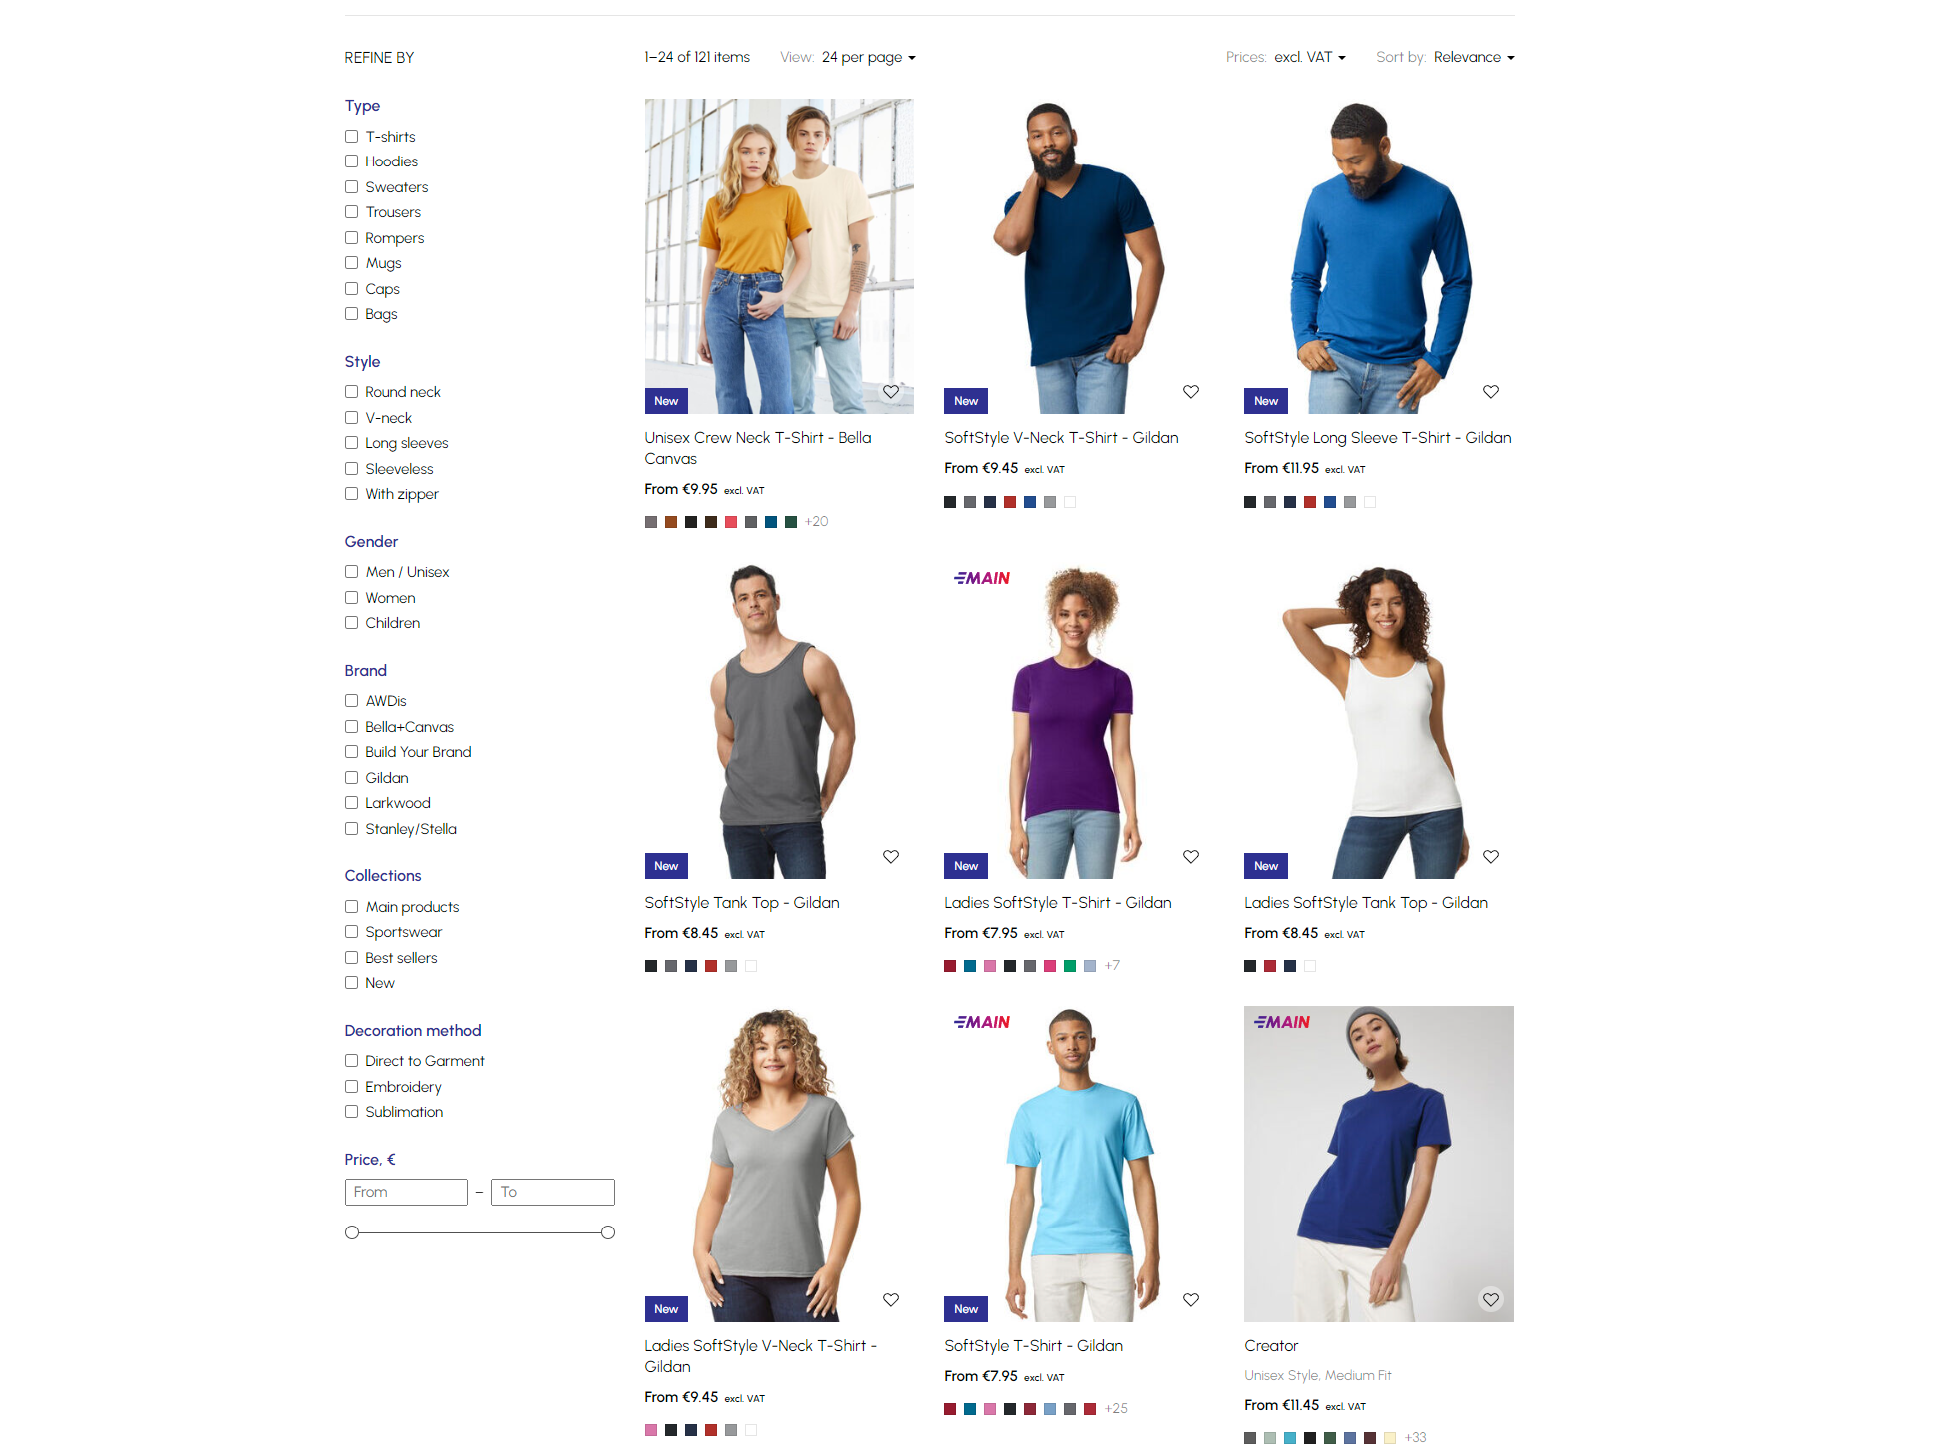
Task: Favorite the Unisex Crew Neck T-Shirt heart icon
Action: tap(890, 392)
